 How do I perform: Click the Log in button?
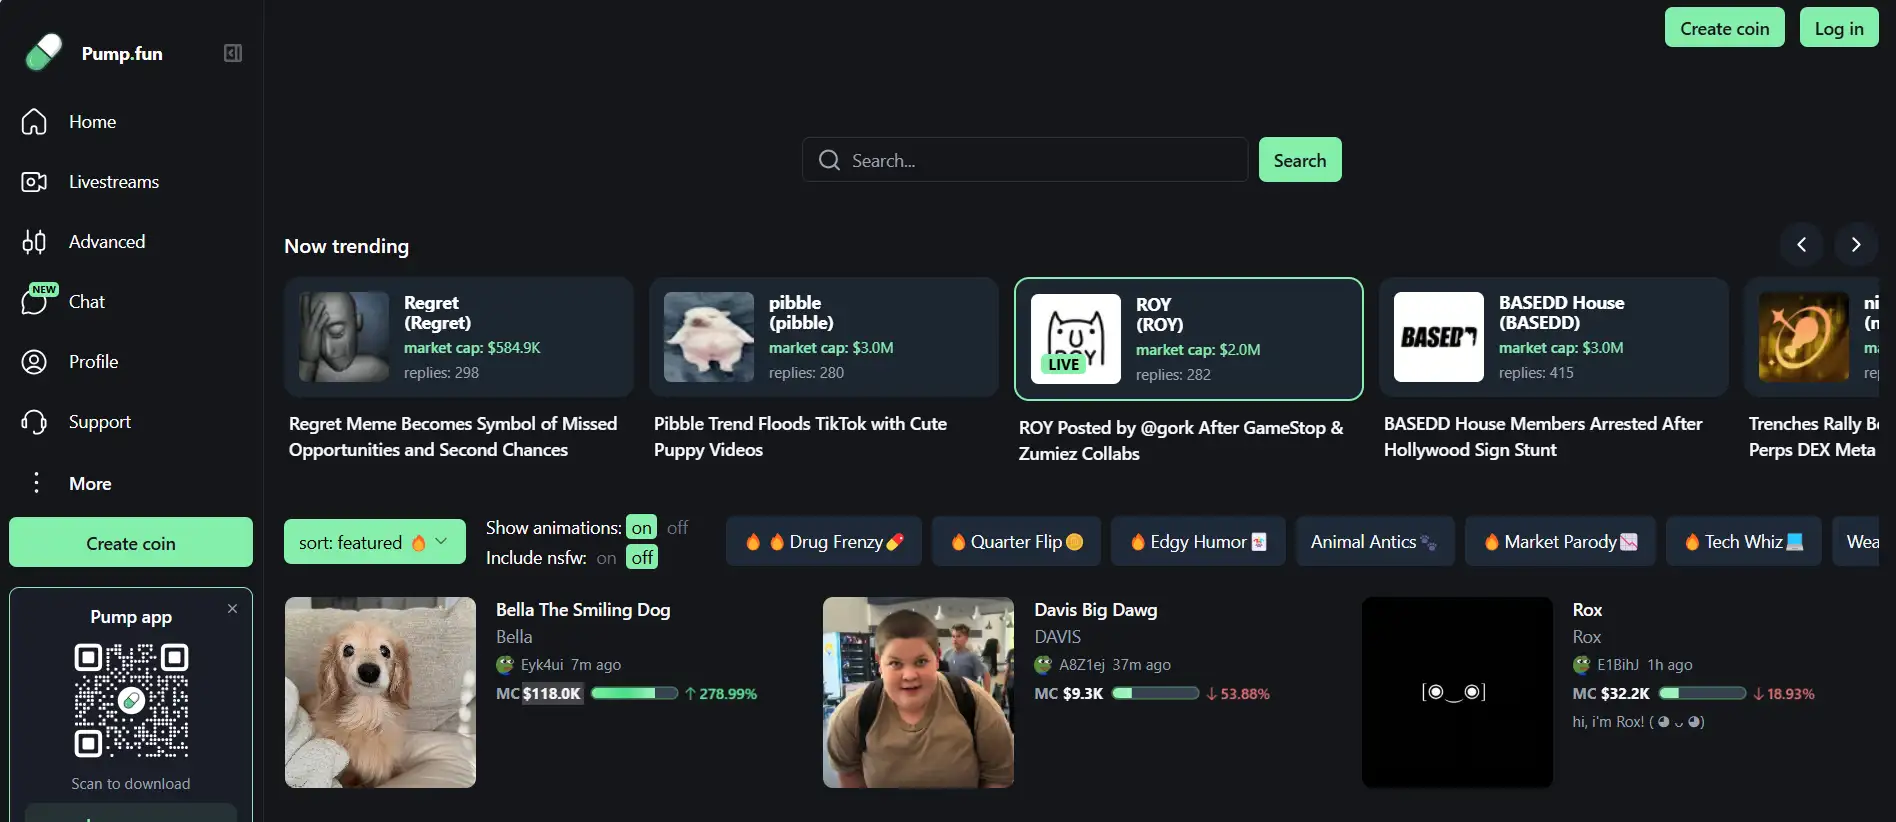(x=1838, y=28)
